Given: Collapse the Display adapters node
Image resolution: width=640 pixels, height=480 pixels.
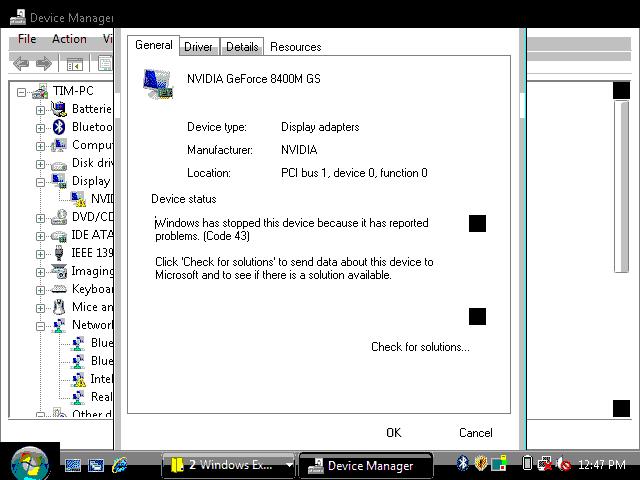Looking at the screenshot, I should 40,182.
